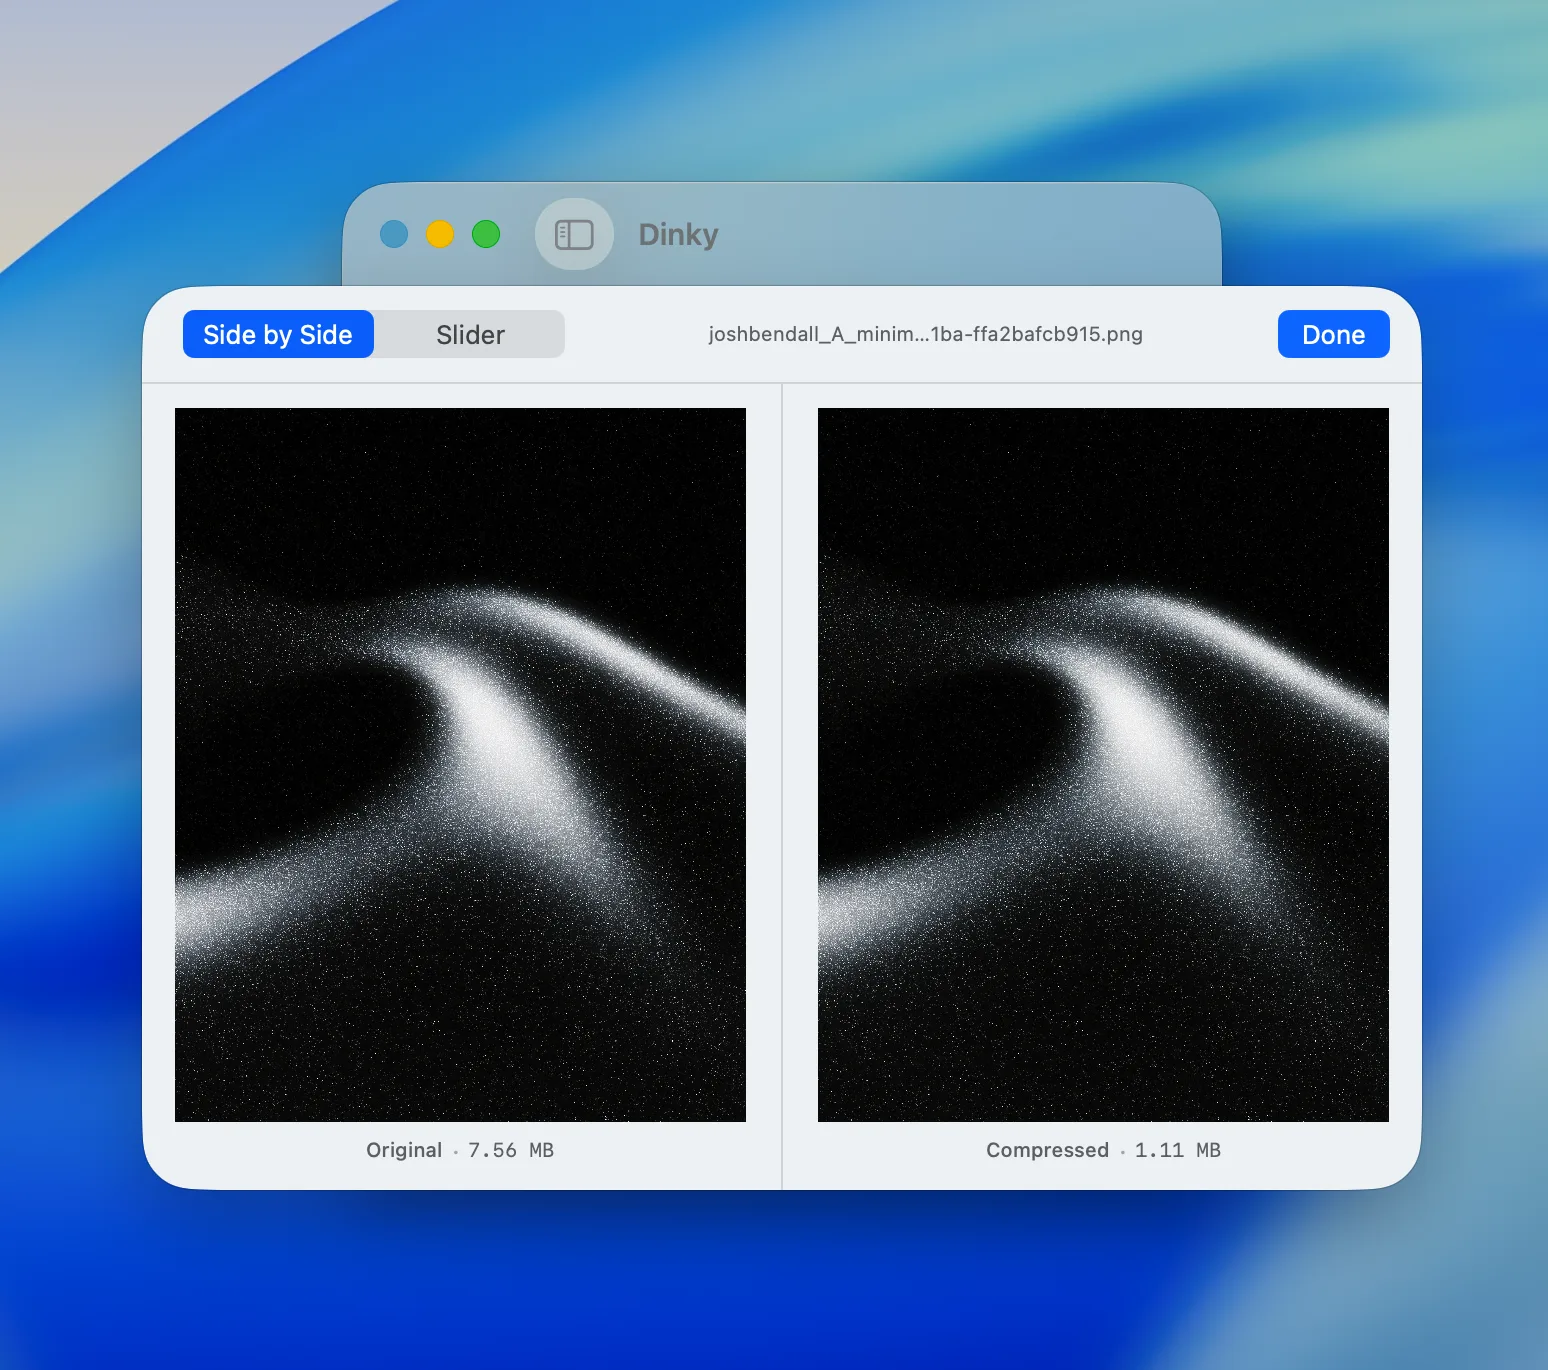Click the green zoom window button
This screenshot has width=1548, height=1370.
point(486,235)
